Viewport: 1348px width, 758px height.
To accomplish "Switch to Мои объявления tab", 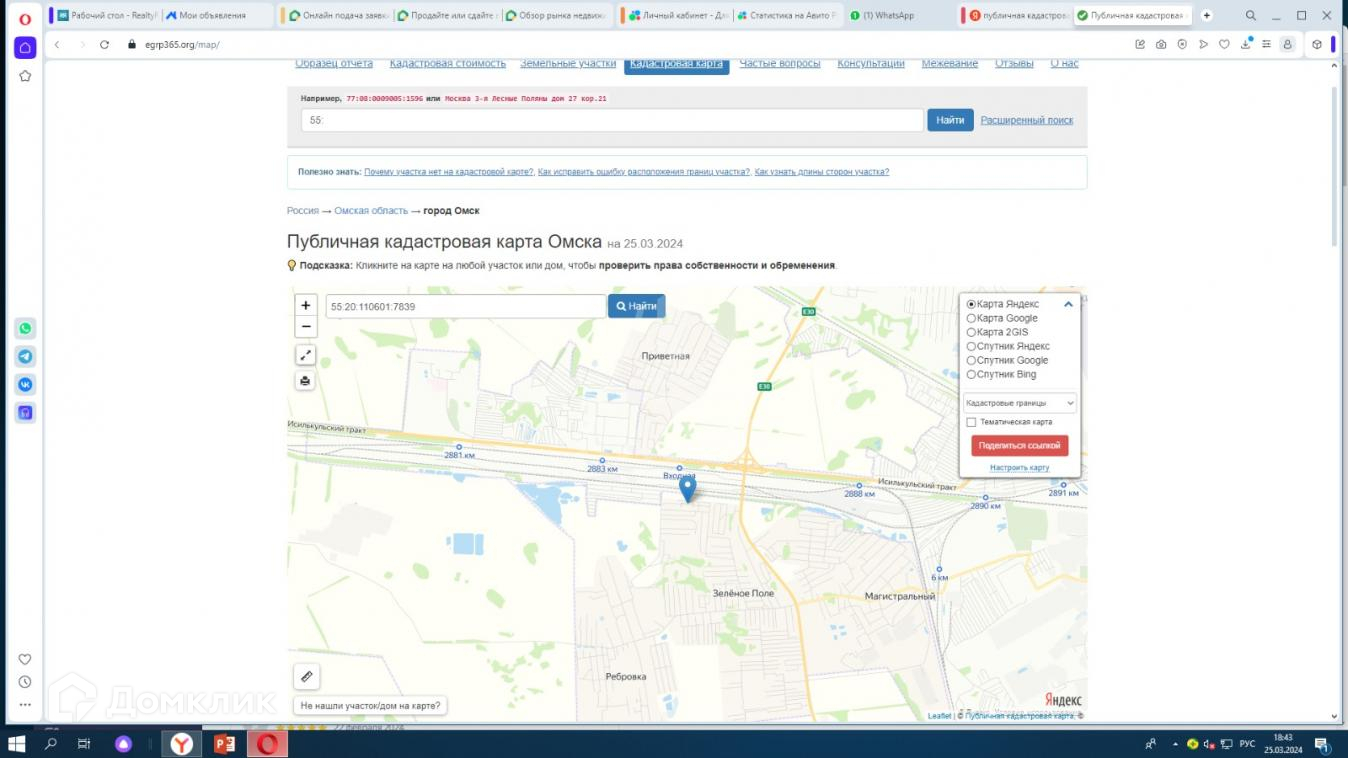I will (217, 16).
